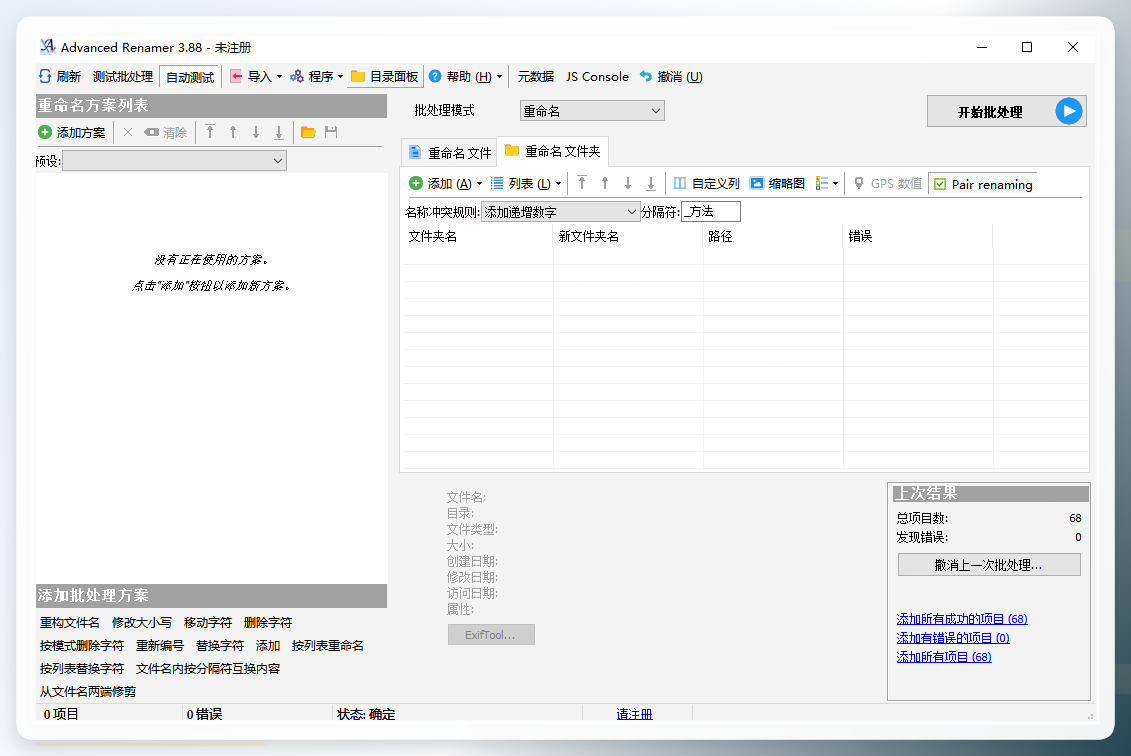This screenshot has height=756, width=1131.
Task: Move item up in file toolbar
Action: [x=605, y=183]
